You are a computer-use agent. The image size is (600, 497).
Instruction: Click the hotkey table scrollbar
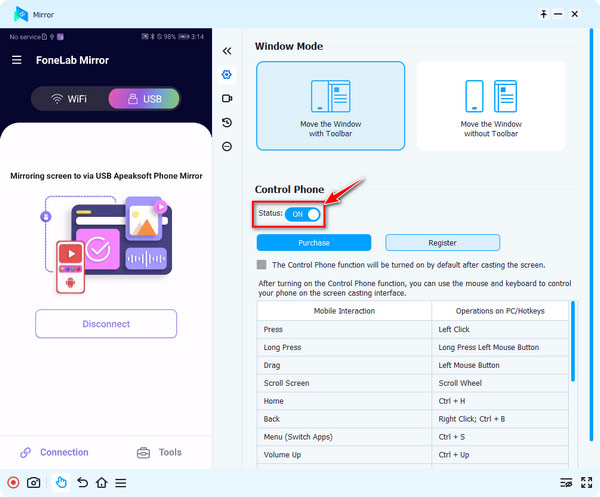pos(573,341)
